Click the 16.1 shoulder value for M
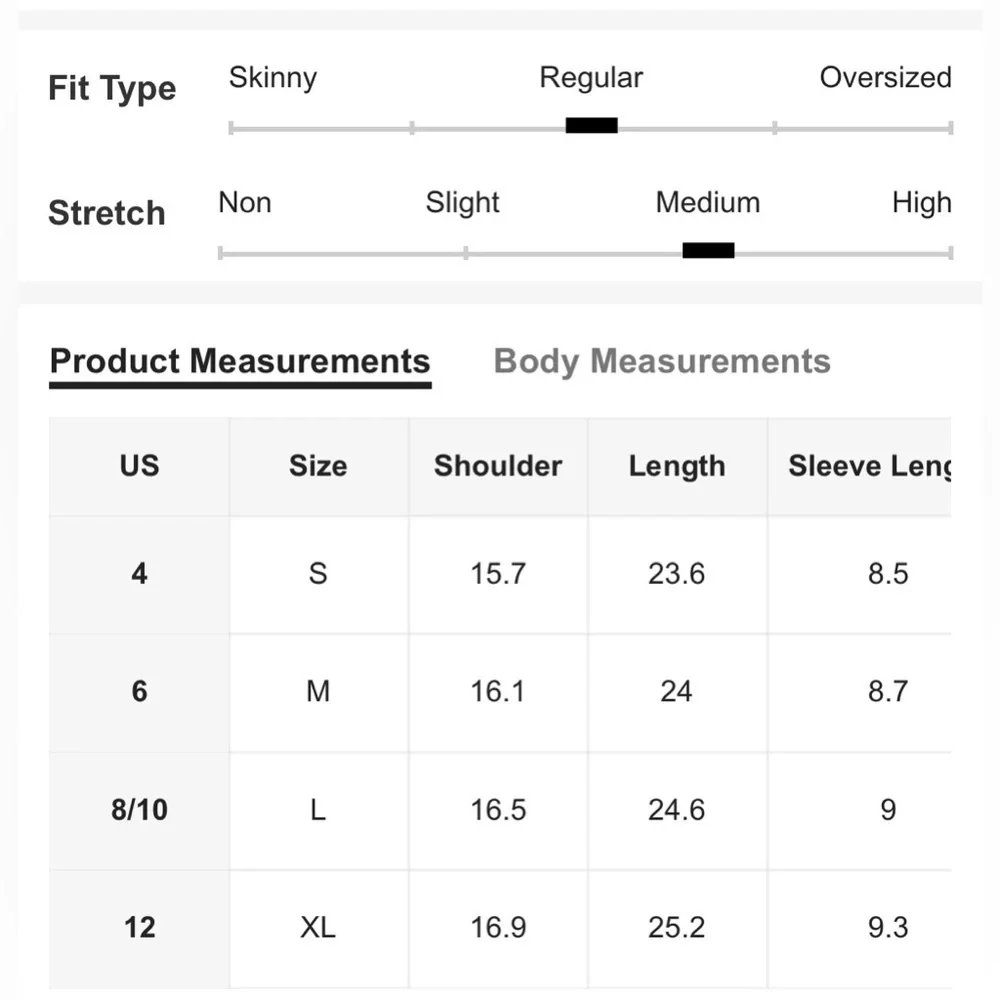The width and height of the screenshot is (1000, 1000). coord(498,692)
